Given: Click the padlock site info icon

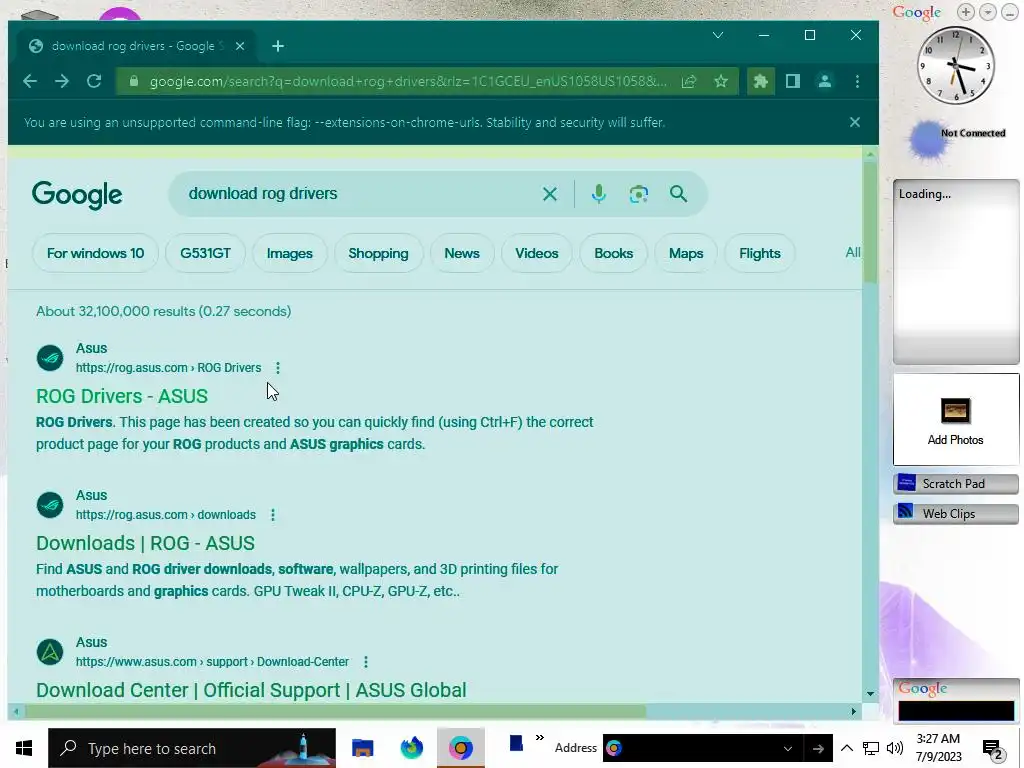Looking at the screenshot, I should click(x=134, y=81).
